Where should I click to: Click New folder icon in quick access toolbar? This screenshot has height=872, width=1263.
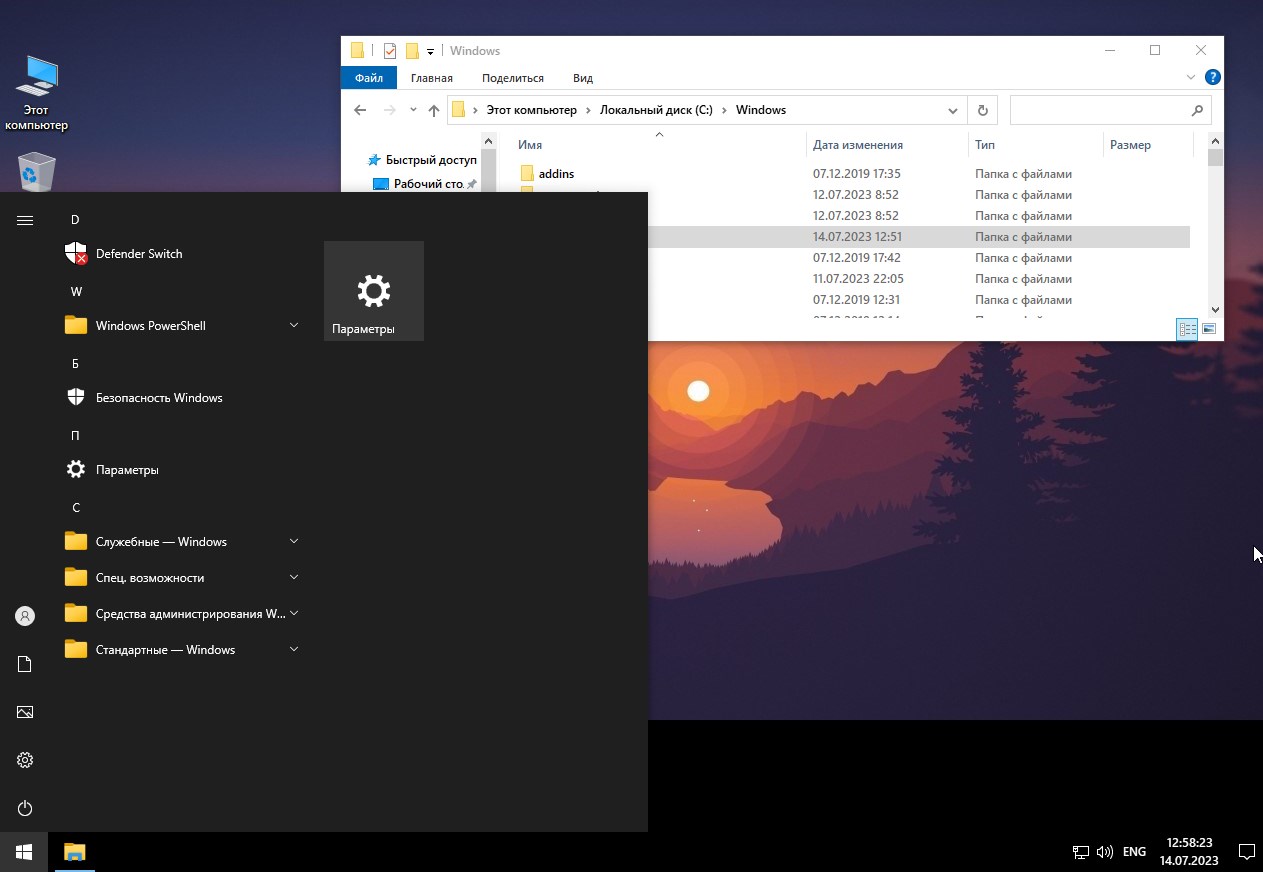[x=411, y=51]
